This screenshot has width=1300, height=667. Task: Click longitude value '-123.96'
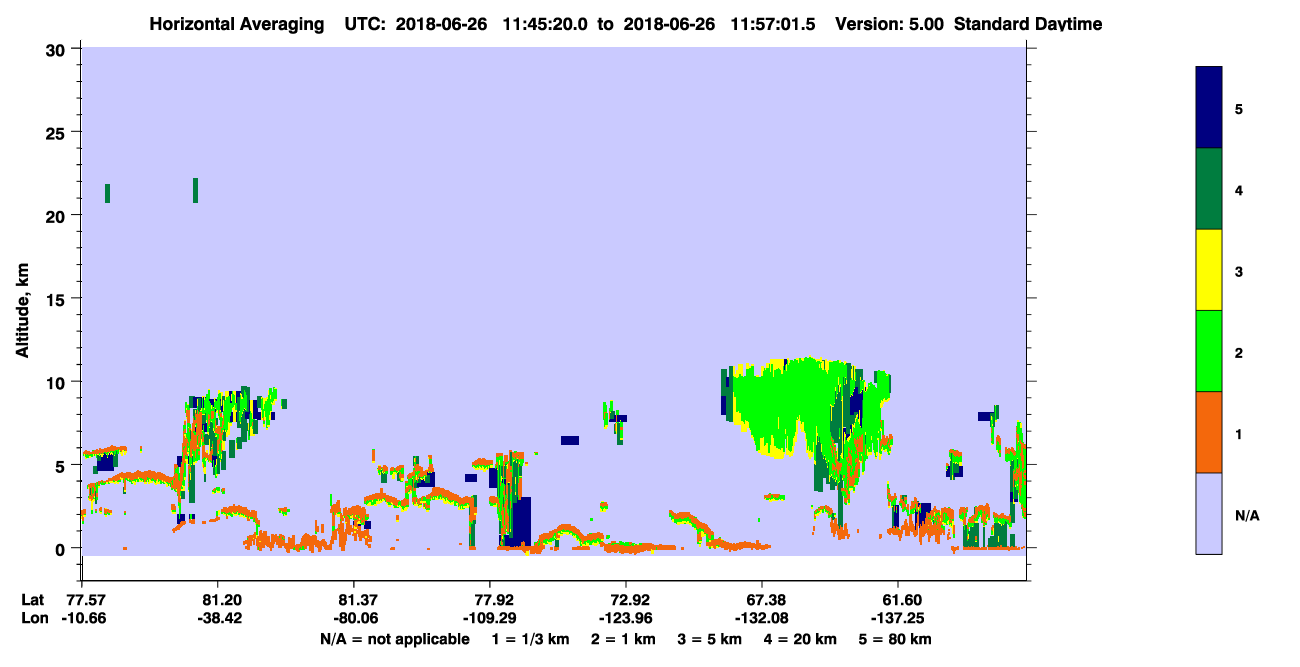click(626, 618)
